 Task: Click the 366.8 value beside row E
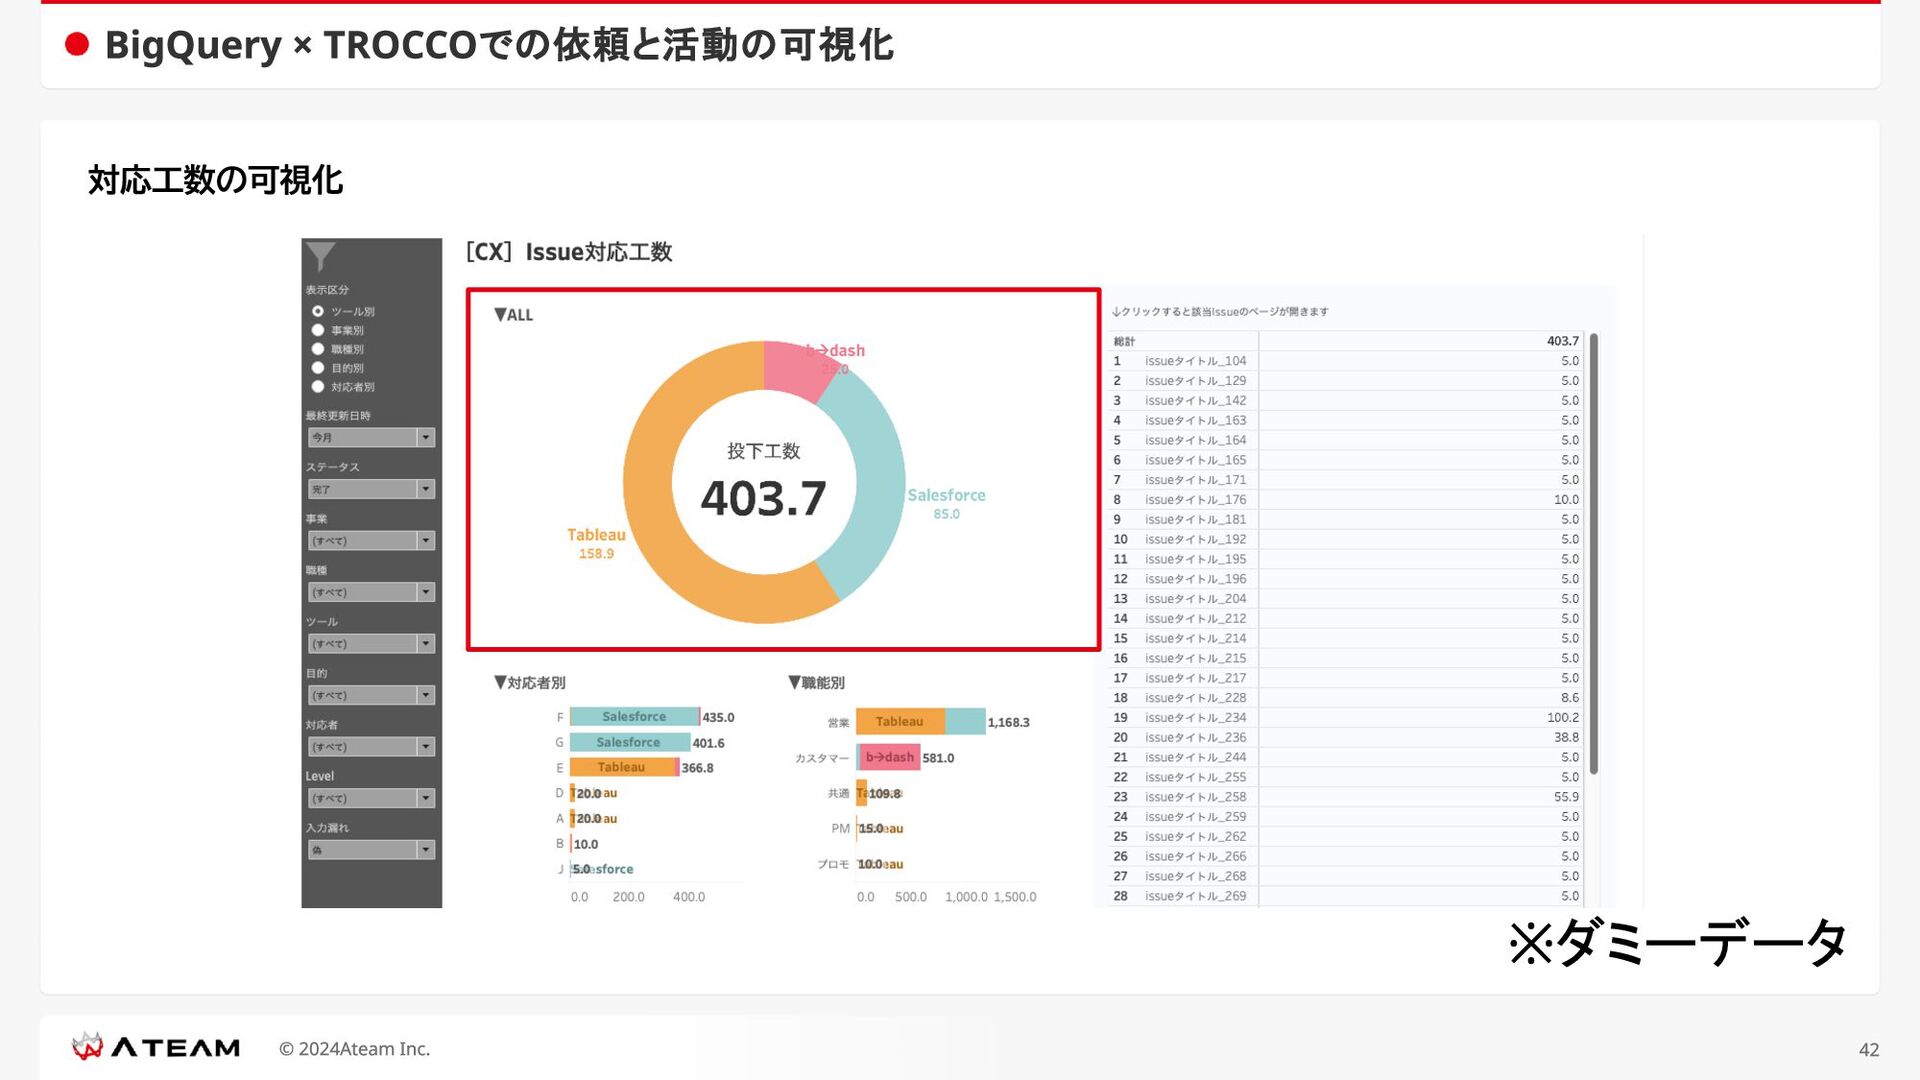tap(697, 768)
